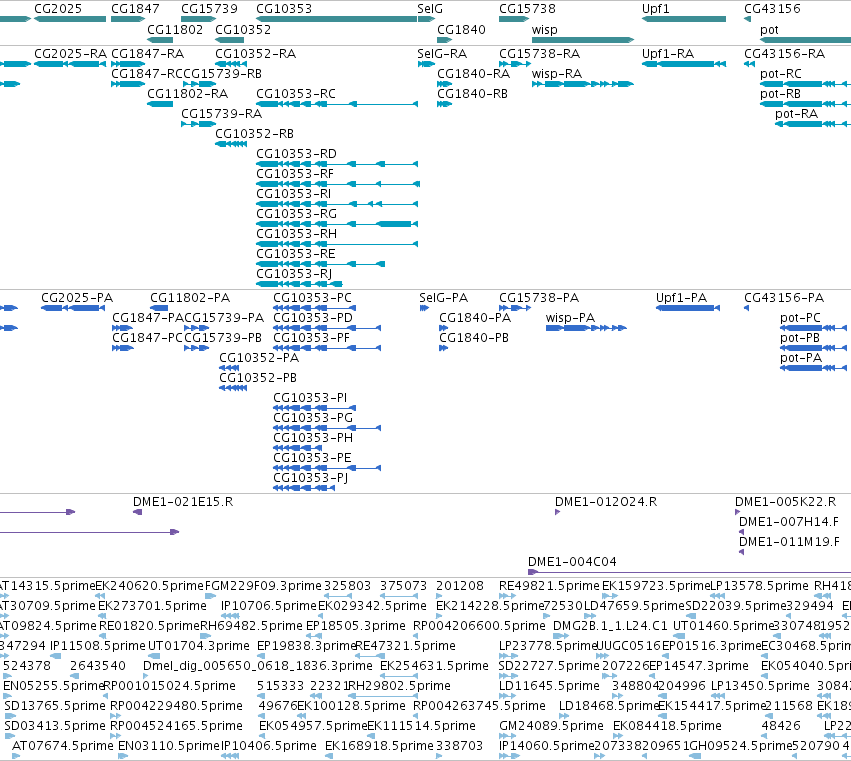Click transcript Upf1-RA label
Image resolution: width=851 pixels, height=761 pixels.
coord(668,54)
